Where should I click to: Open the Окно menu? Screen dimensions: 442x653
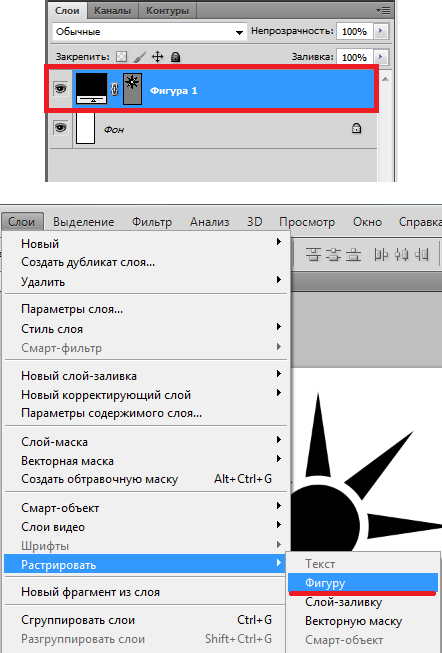coord(367,222)
